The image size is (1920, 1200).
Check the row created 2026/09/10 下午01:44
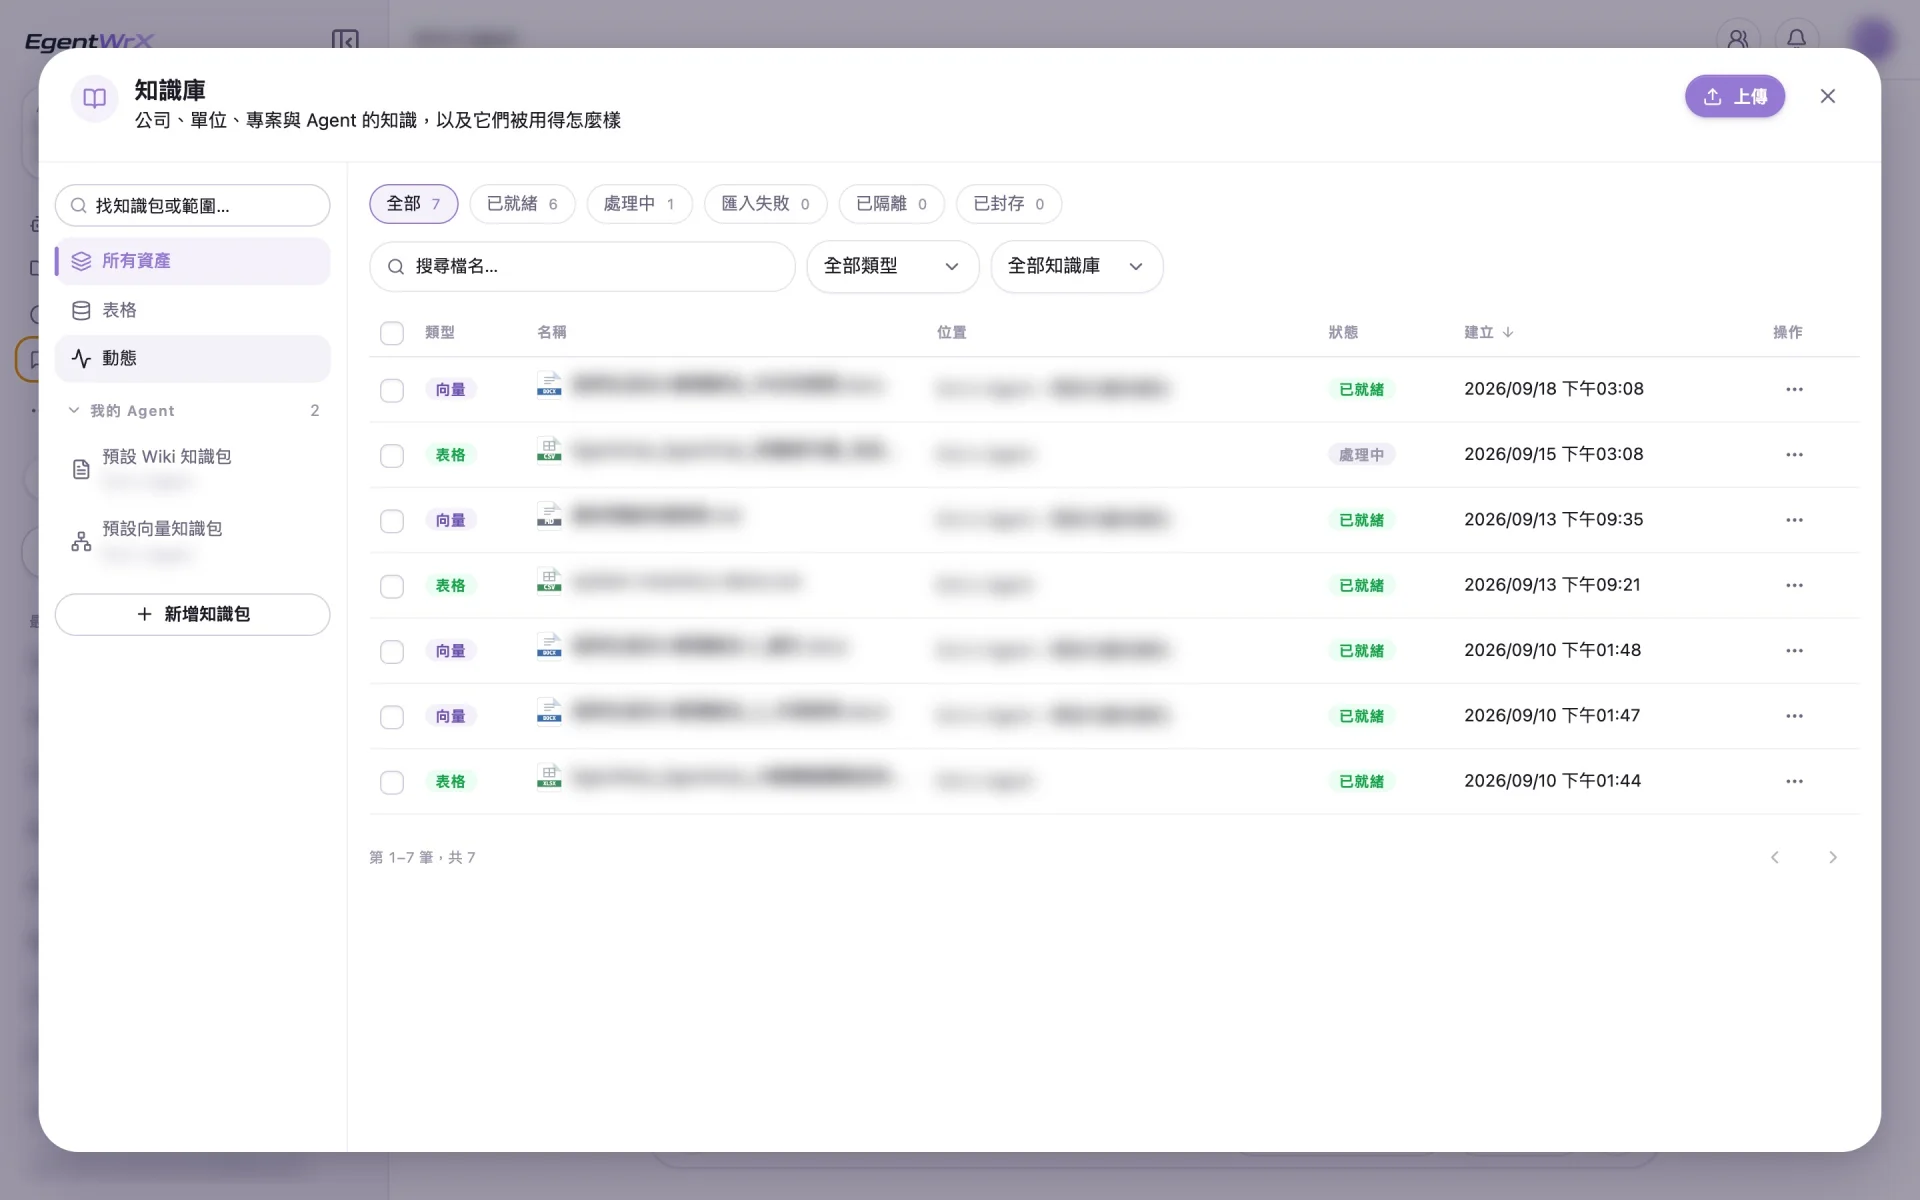pos(392,782)
